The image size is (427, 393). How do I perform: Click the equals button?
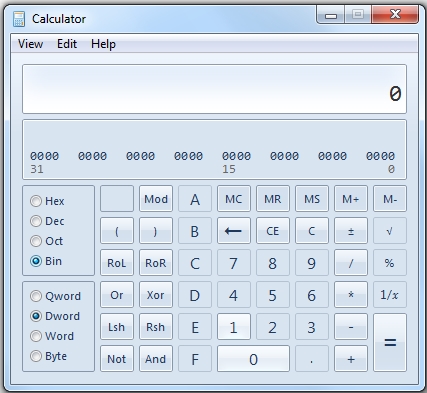click(x=390, y=342)
